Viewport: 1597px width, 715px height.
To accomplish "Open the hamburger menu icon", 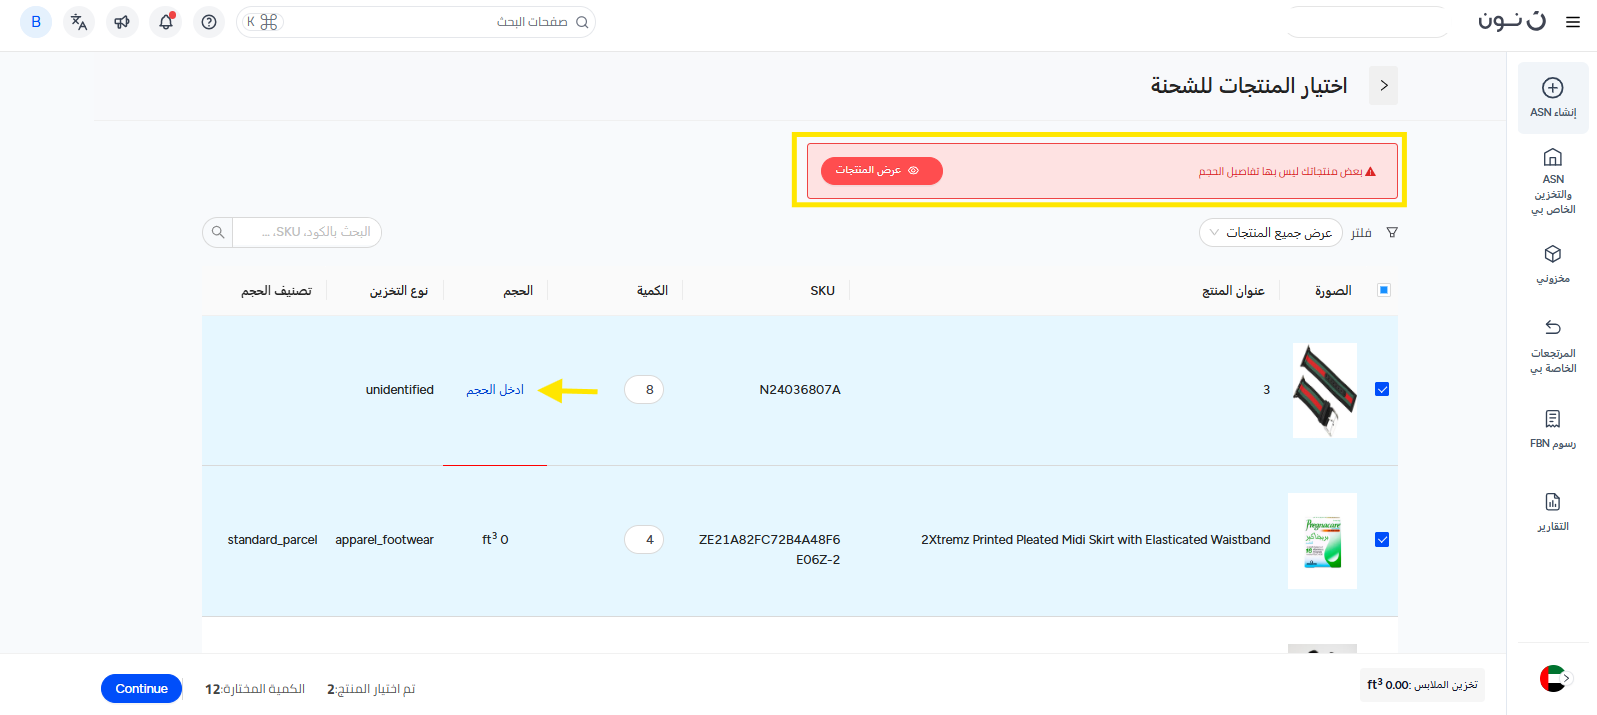I will tap(1573, 22).
